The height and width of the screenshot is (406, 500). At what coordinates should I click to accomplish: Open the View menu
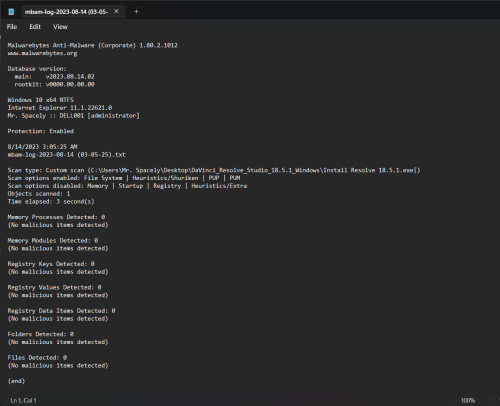[60, 27]
